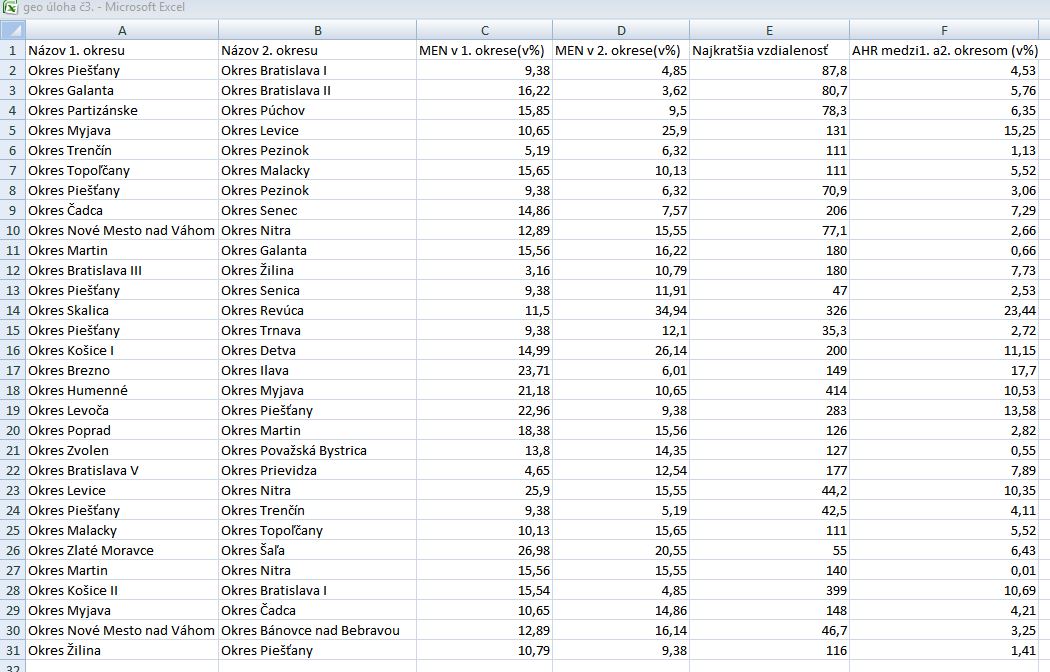The width and height of the screenshot is (1050, 672).
Task: Click the 'Názov 2. okresu' header cell
Action: [x=317, y=50]
